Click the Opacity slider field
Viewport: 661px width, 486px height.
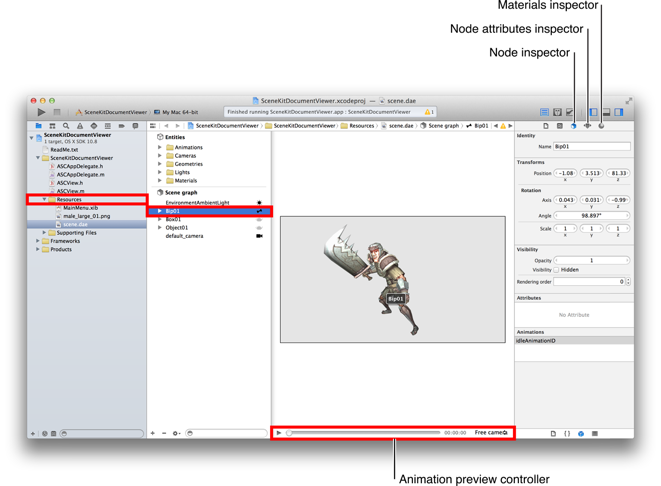coord(591,260)
